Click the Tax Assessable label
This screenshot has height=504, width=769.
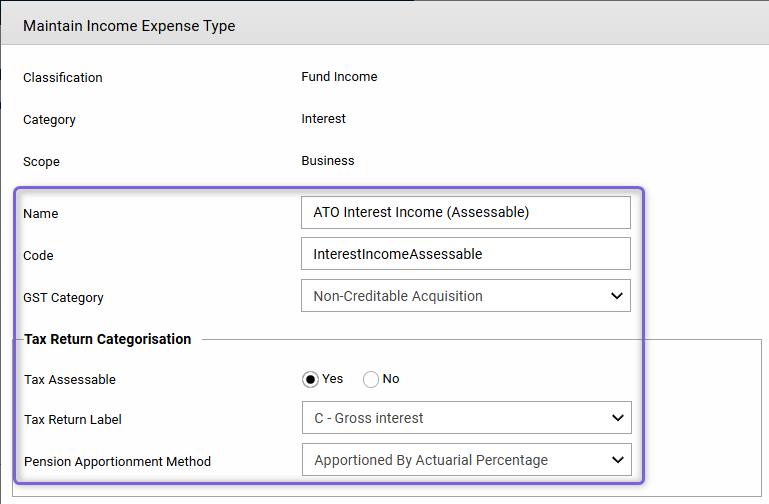point(70,379)
